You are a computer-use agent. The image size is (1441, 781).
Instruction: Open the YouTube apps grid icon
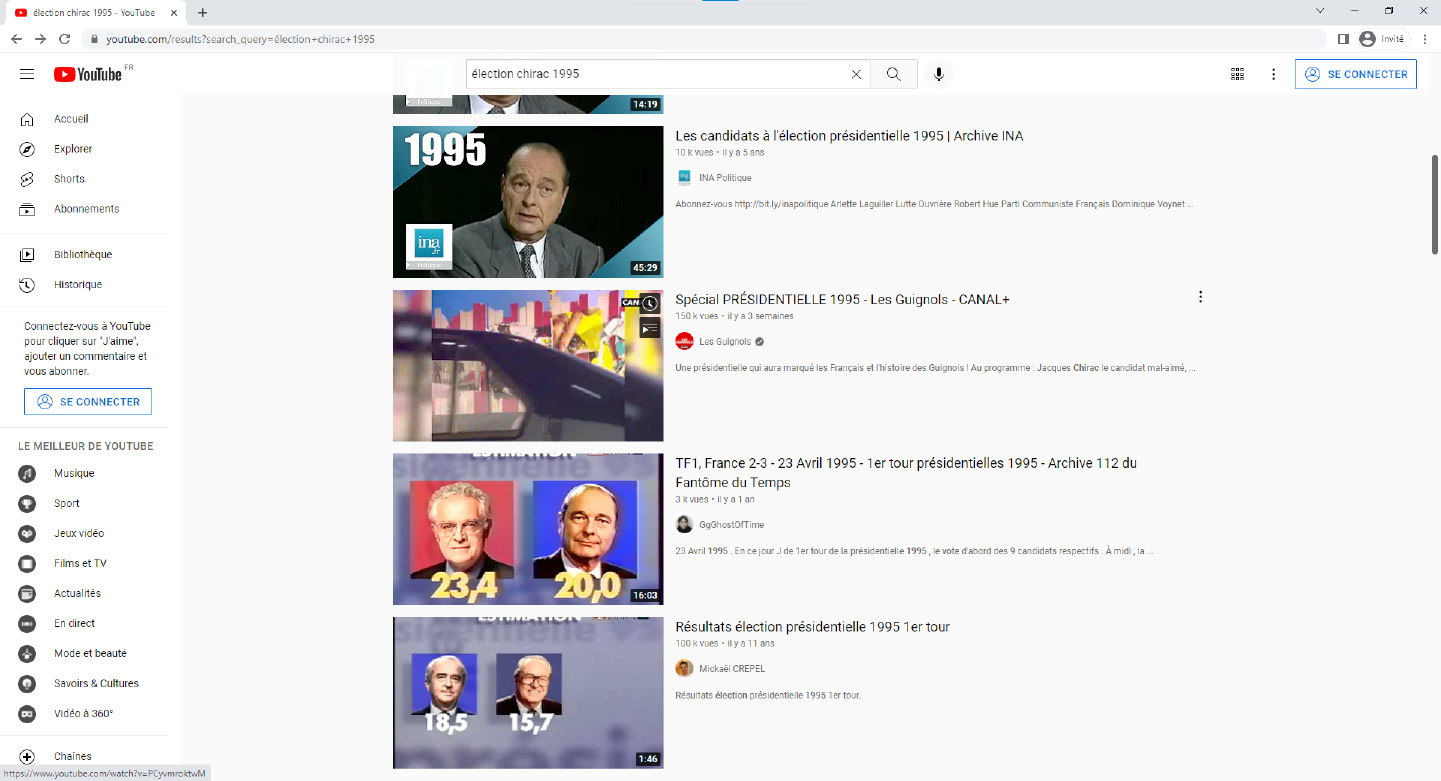(1237, 74)
